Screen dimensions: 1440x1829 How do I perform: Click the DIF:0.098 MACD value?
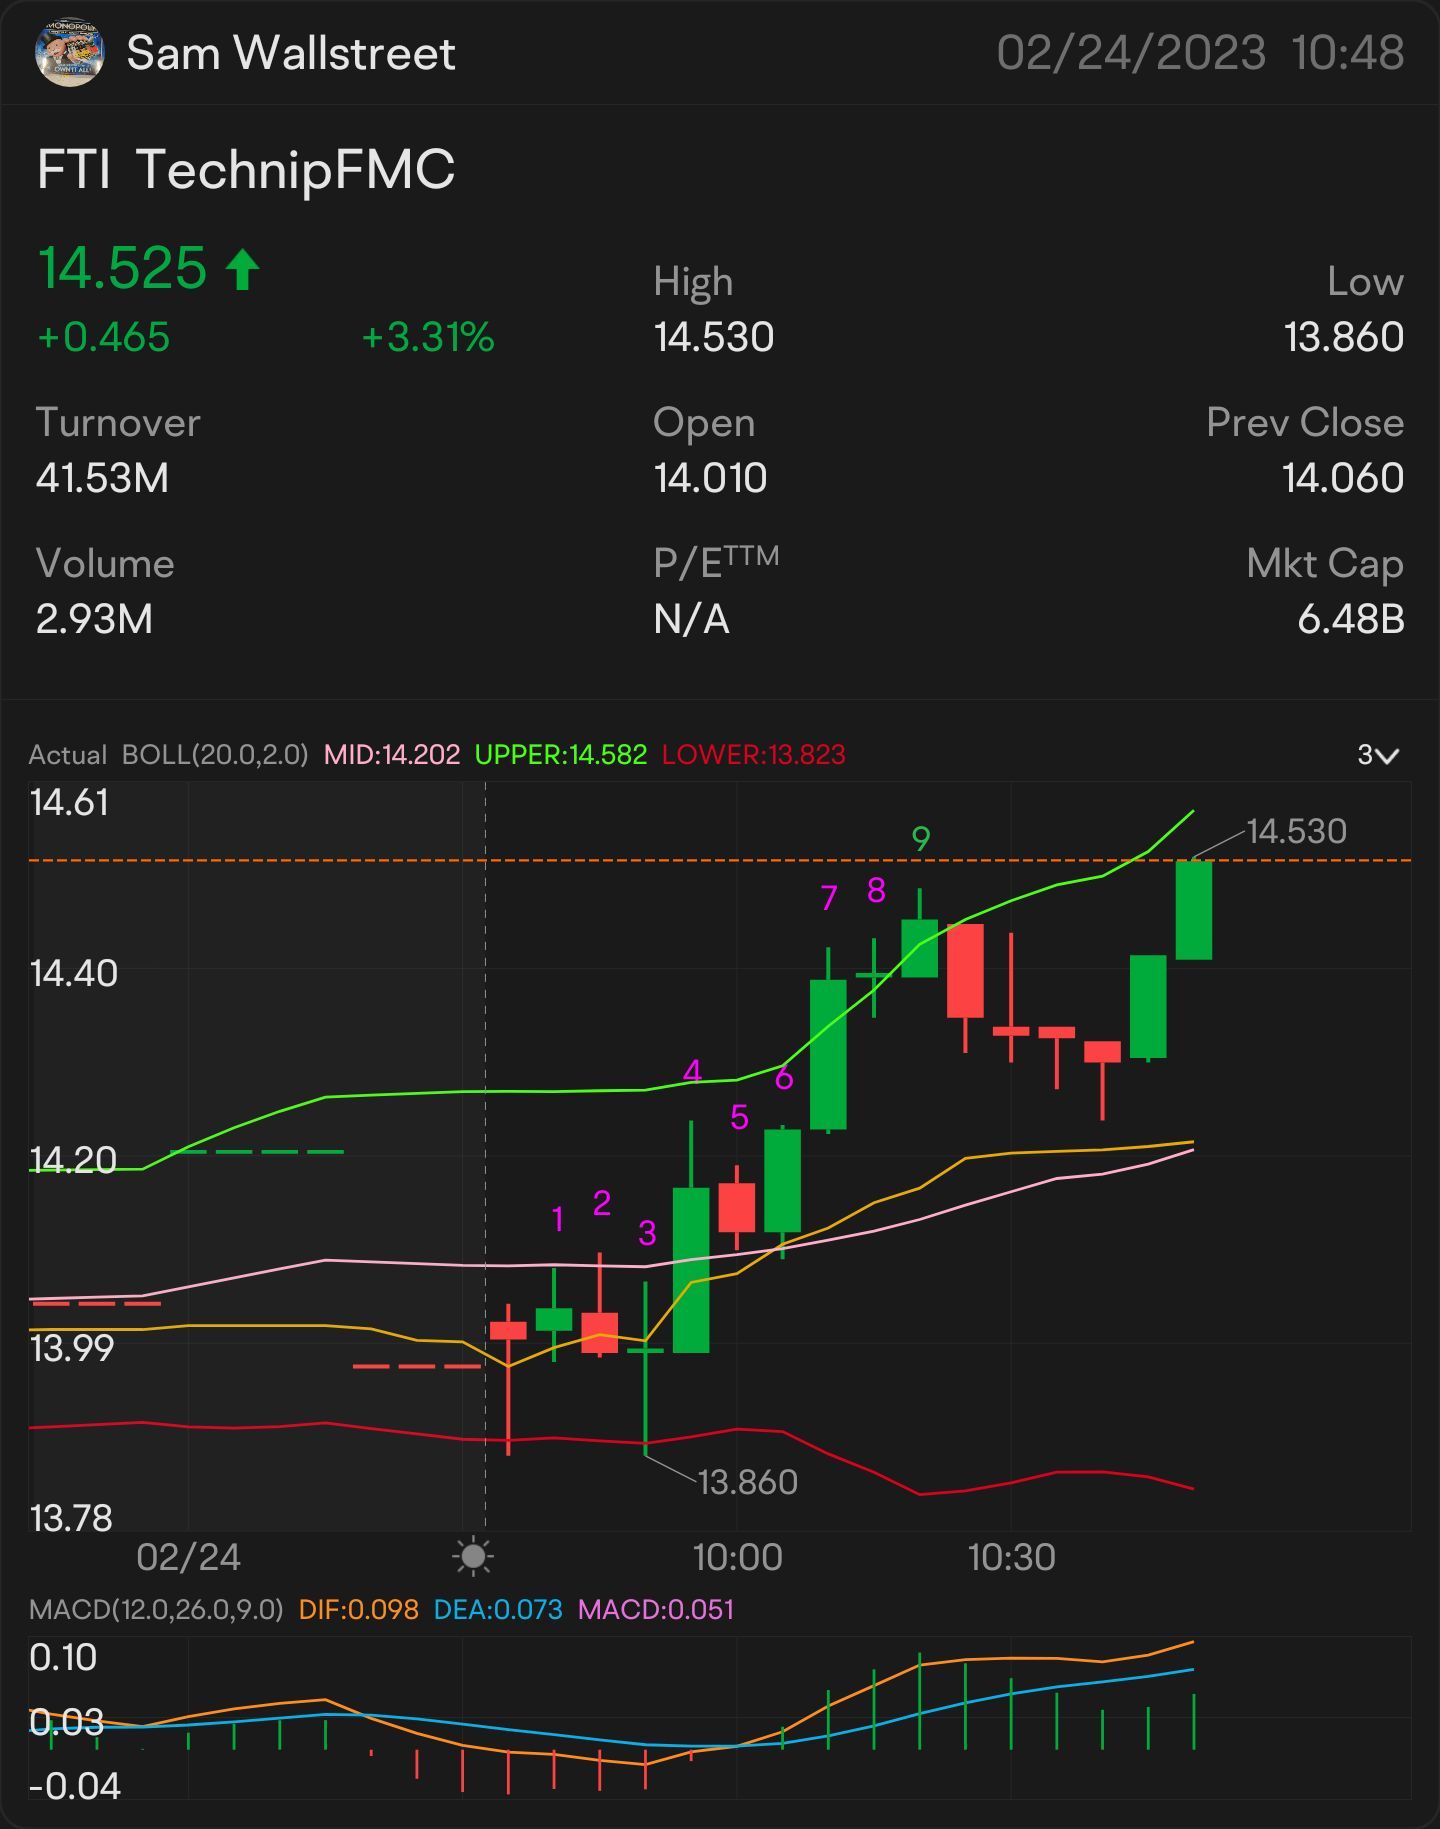click(x=358, y=1610)
